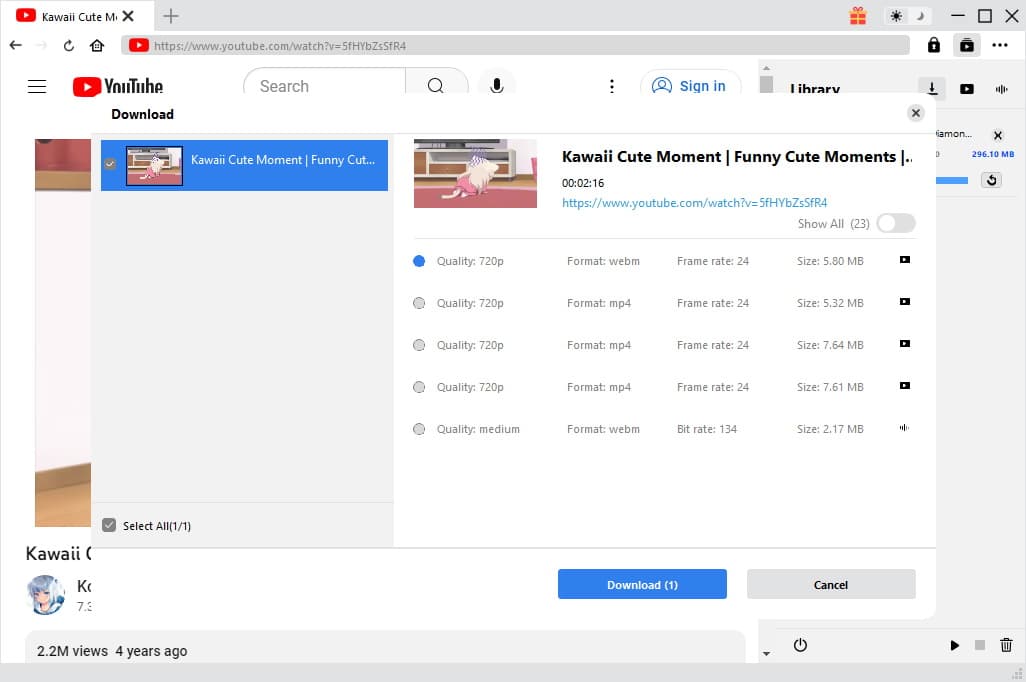Click the padlock icon beside address bar
1026x682 pixels.
[933, 45]
